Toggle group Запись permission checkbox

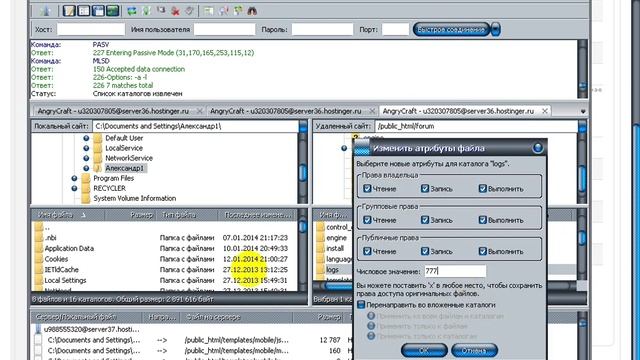pos(425,220)
